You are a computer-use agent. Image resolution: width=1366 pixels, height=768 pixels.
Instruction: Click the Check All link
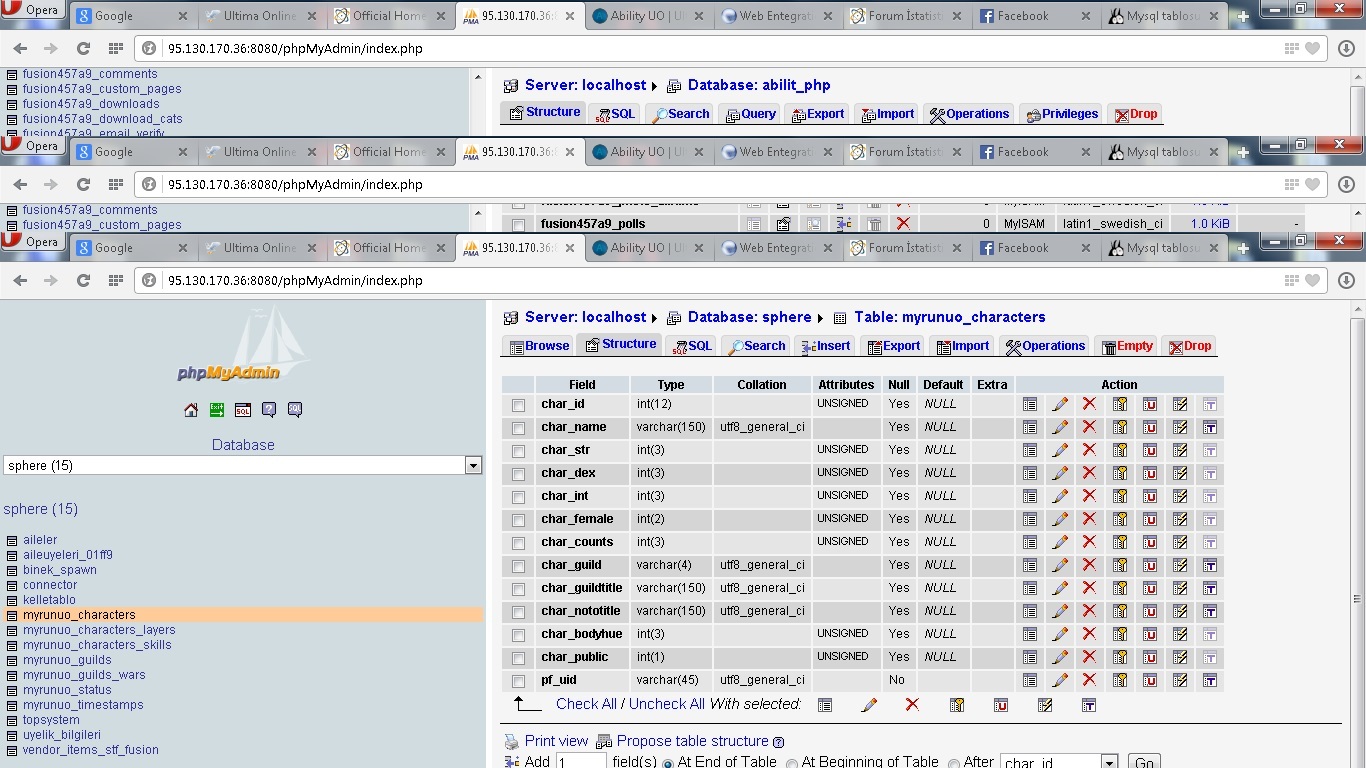tap(586, 704)
